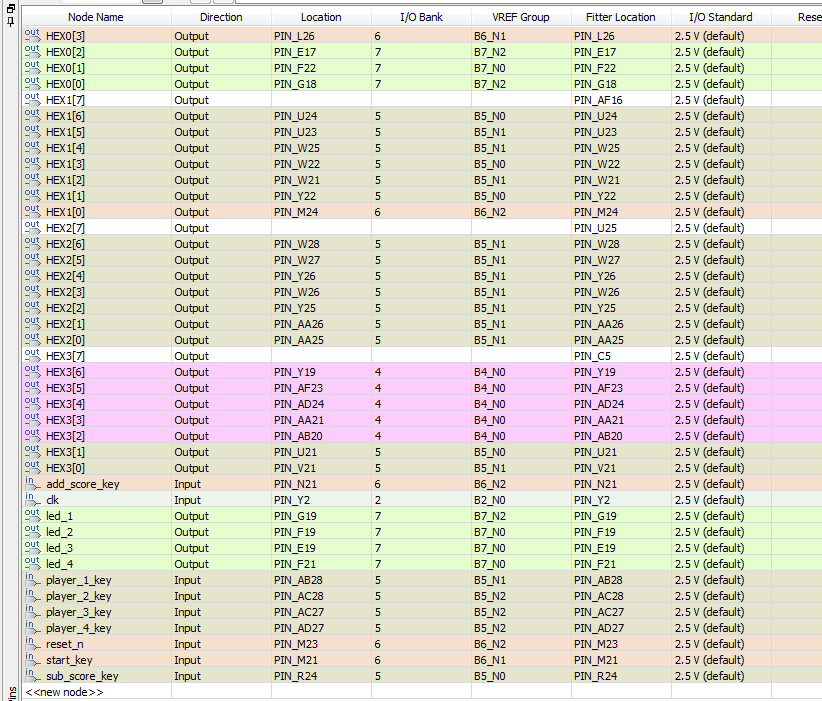
Task: Sort by I/O Standard column header
Action: point(721,17)
